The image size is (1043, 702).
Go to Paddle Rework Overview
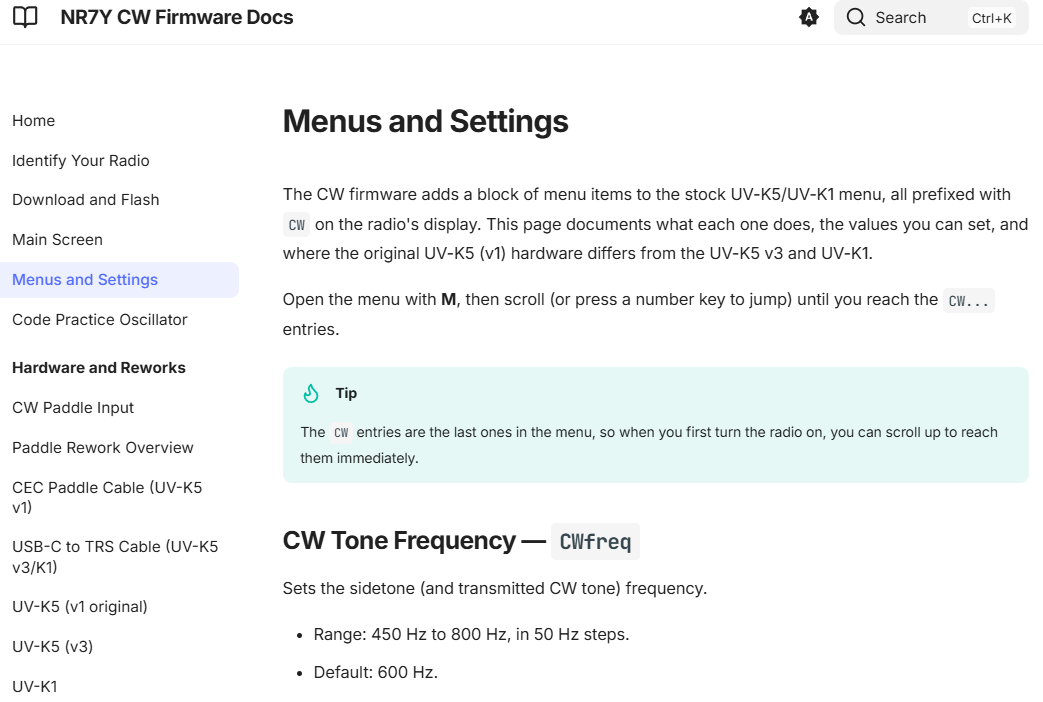(x=102, y=447)
